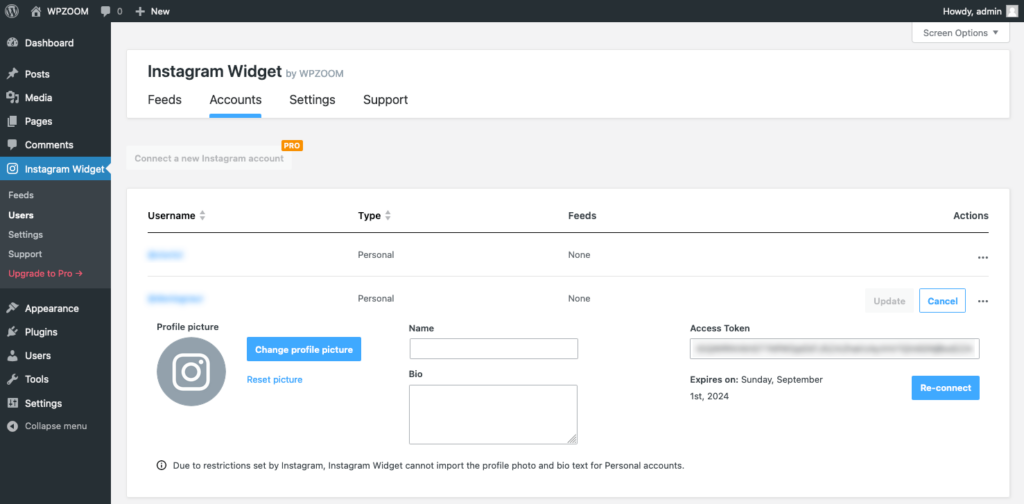
Task: Click the Pages icon in sidebar
Action: [12, 121]
